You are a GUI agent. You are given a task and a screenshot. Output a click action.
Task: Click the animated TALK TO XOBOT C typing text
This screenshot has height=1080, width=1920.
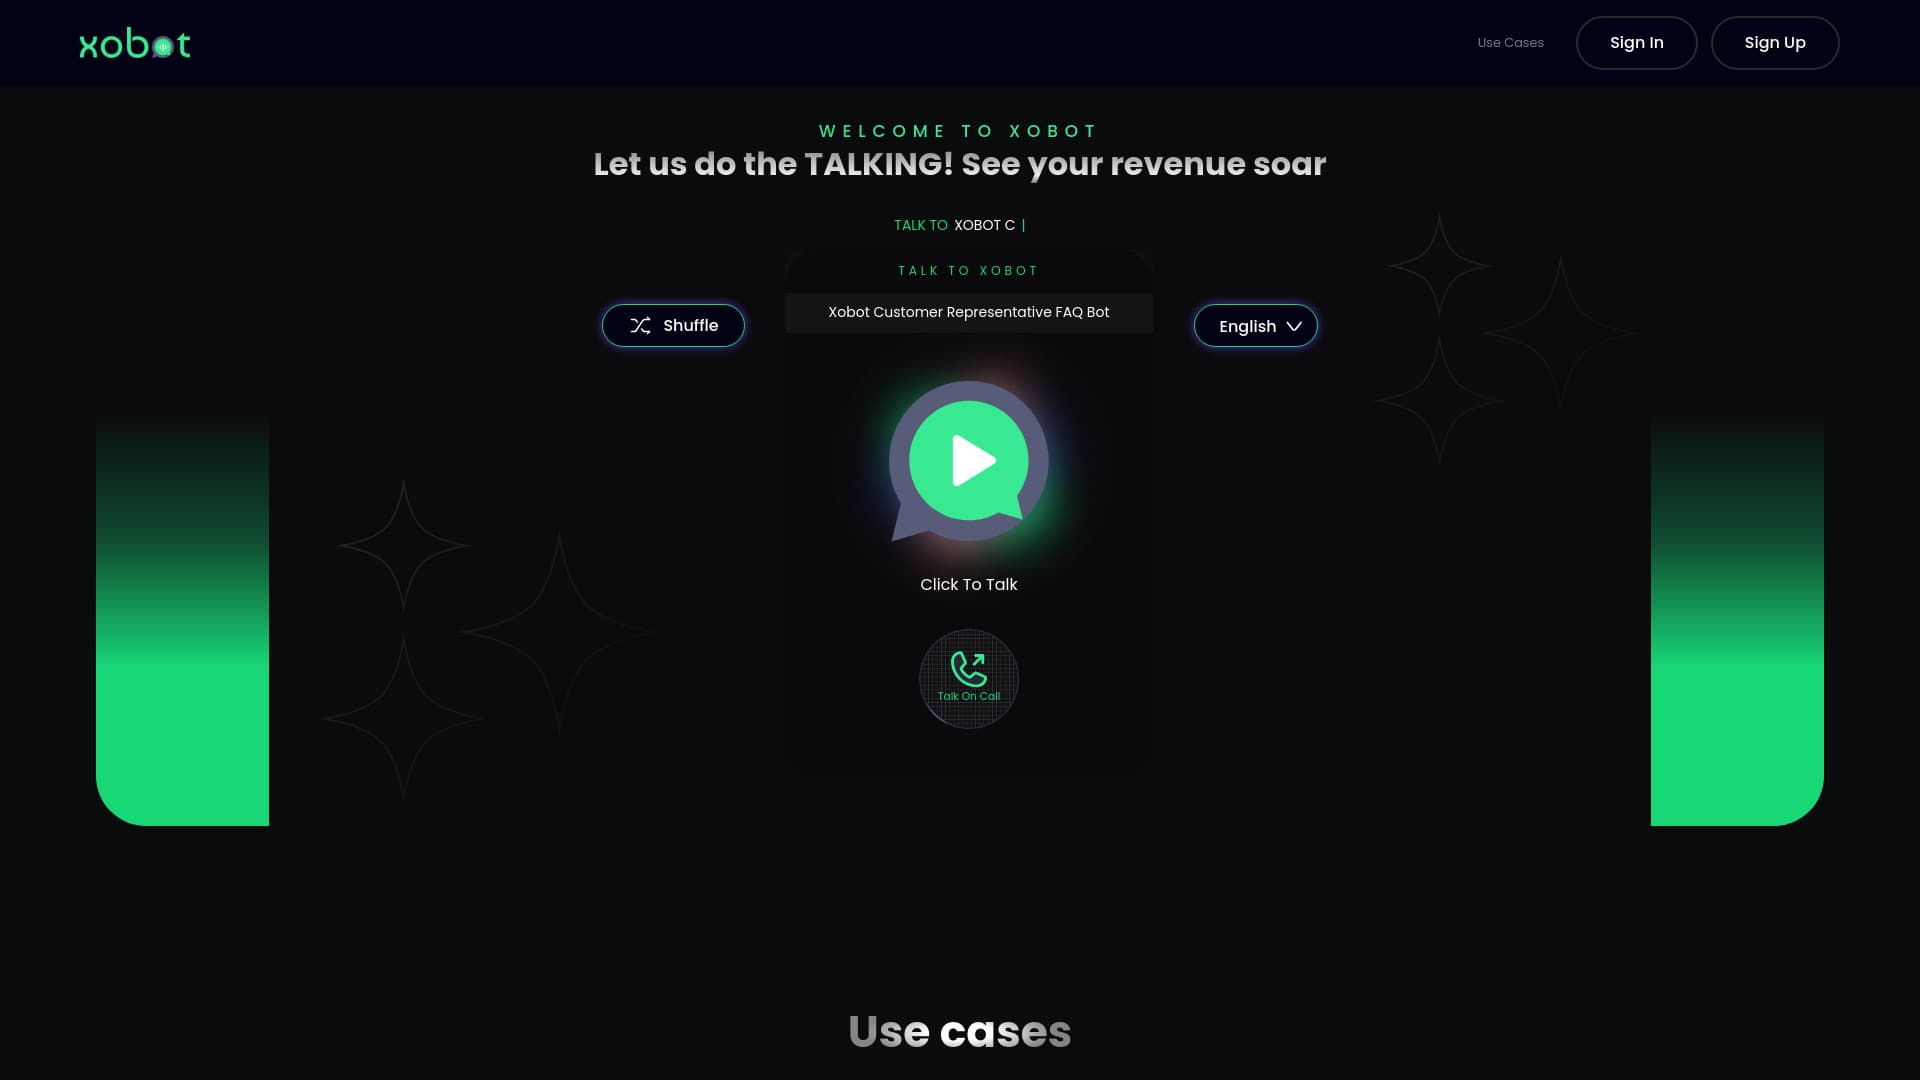pyautogui.click(x=960, y=225)
